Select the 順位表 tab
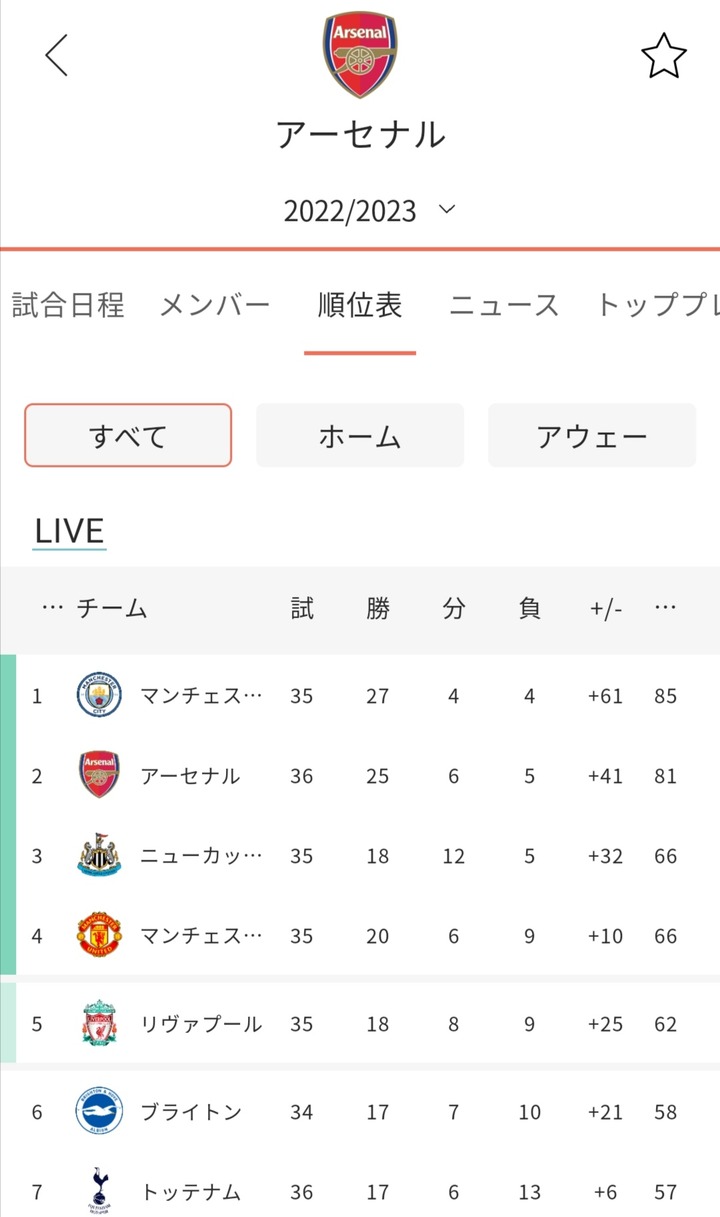 tap(360, 305)
